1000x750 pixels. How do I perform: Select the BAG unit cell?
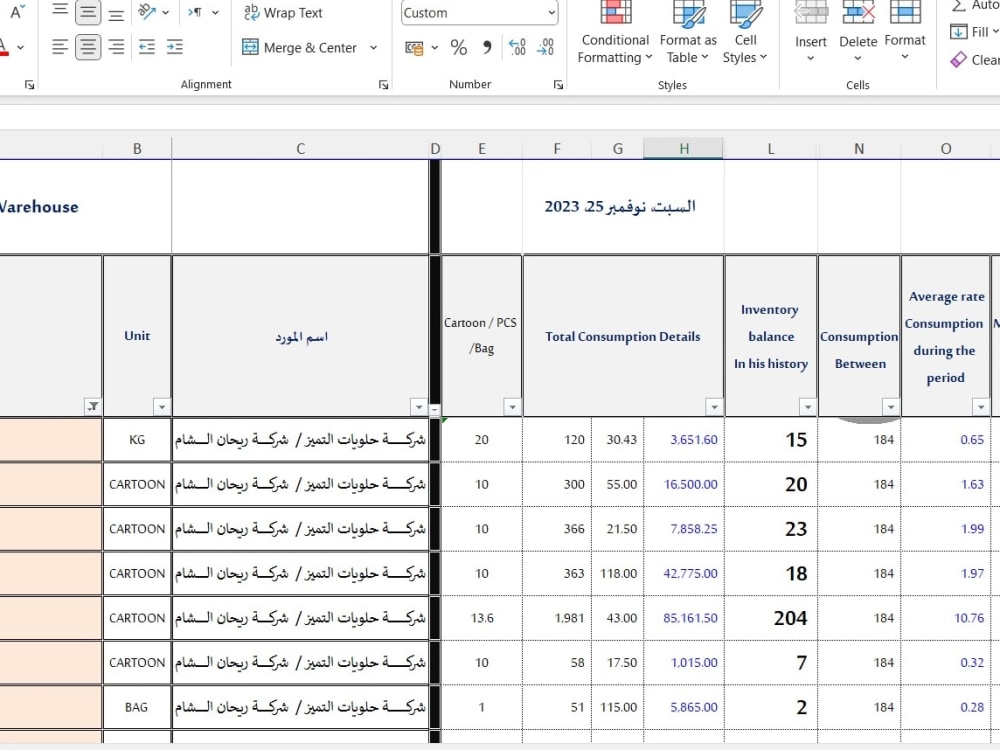pyautogui.click(x=137, y=707)
